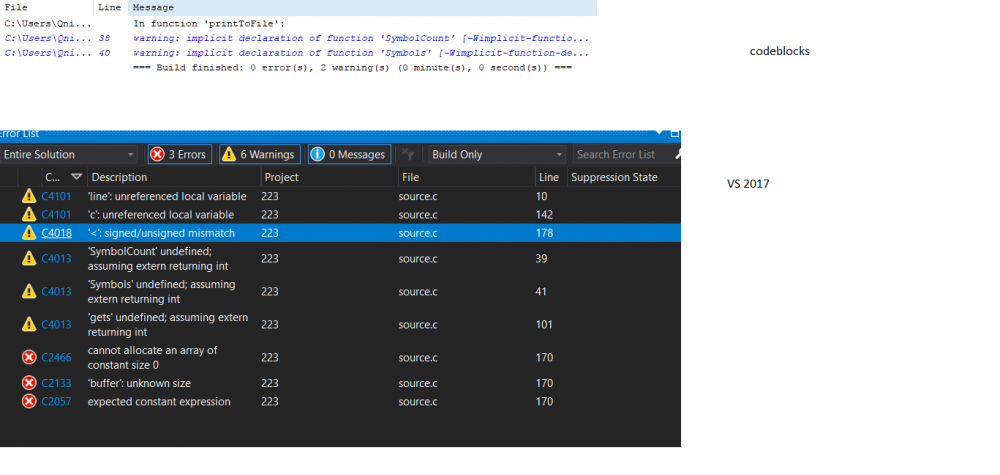Click warning icon of 'line' unreferenced row
Viewport: 1000px width, 475px height.
click(29, 196)
